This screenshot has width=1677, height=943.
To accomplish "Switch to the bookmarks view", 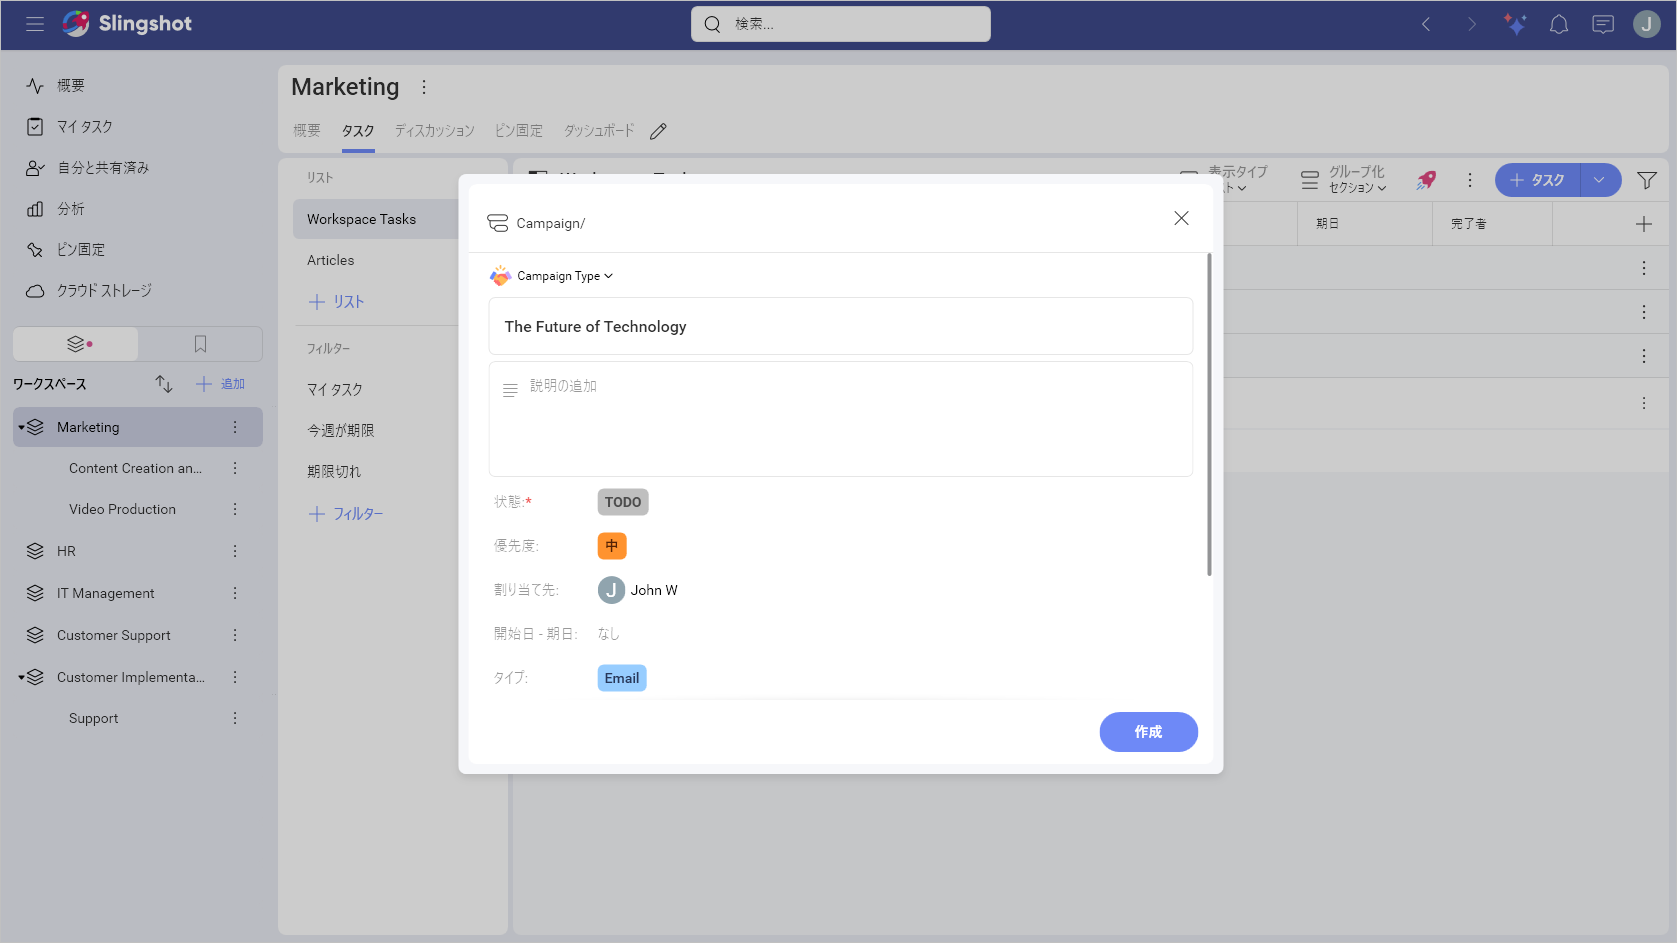I will [200, 344].
